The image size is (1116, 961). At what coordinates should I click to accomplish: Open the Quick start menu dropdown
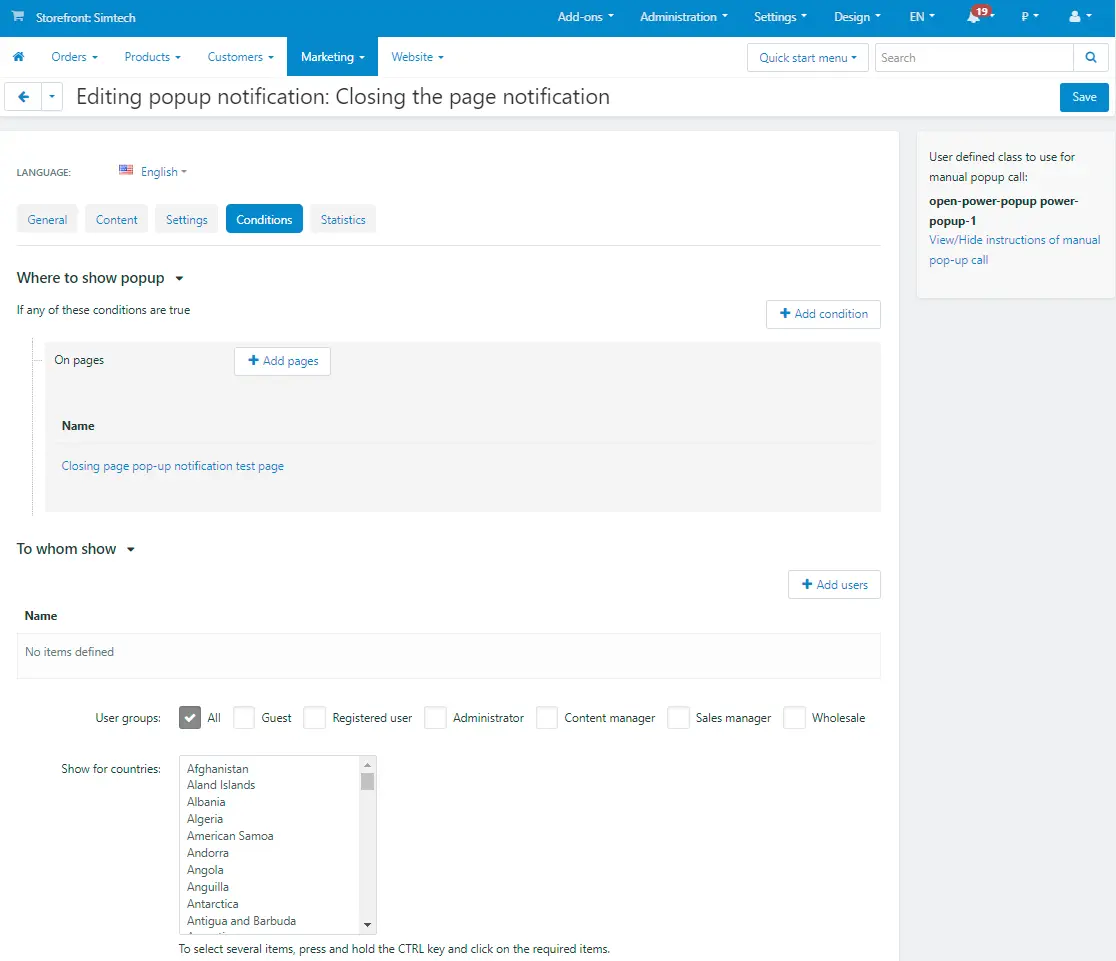807,58
